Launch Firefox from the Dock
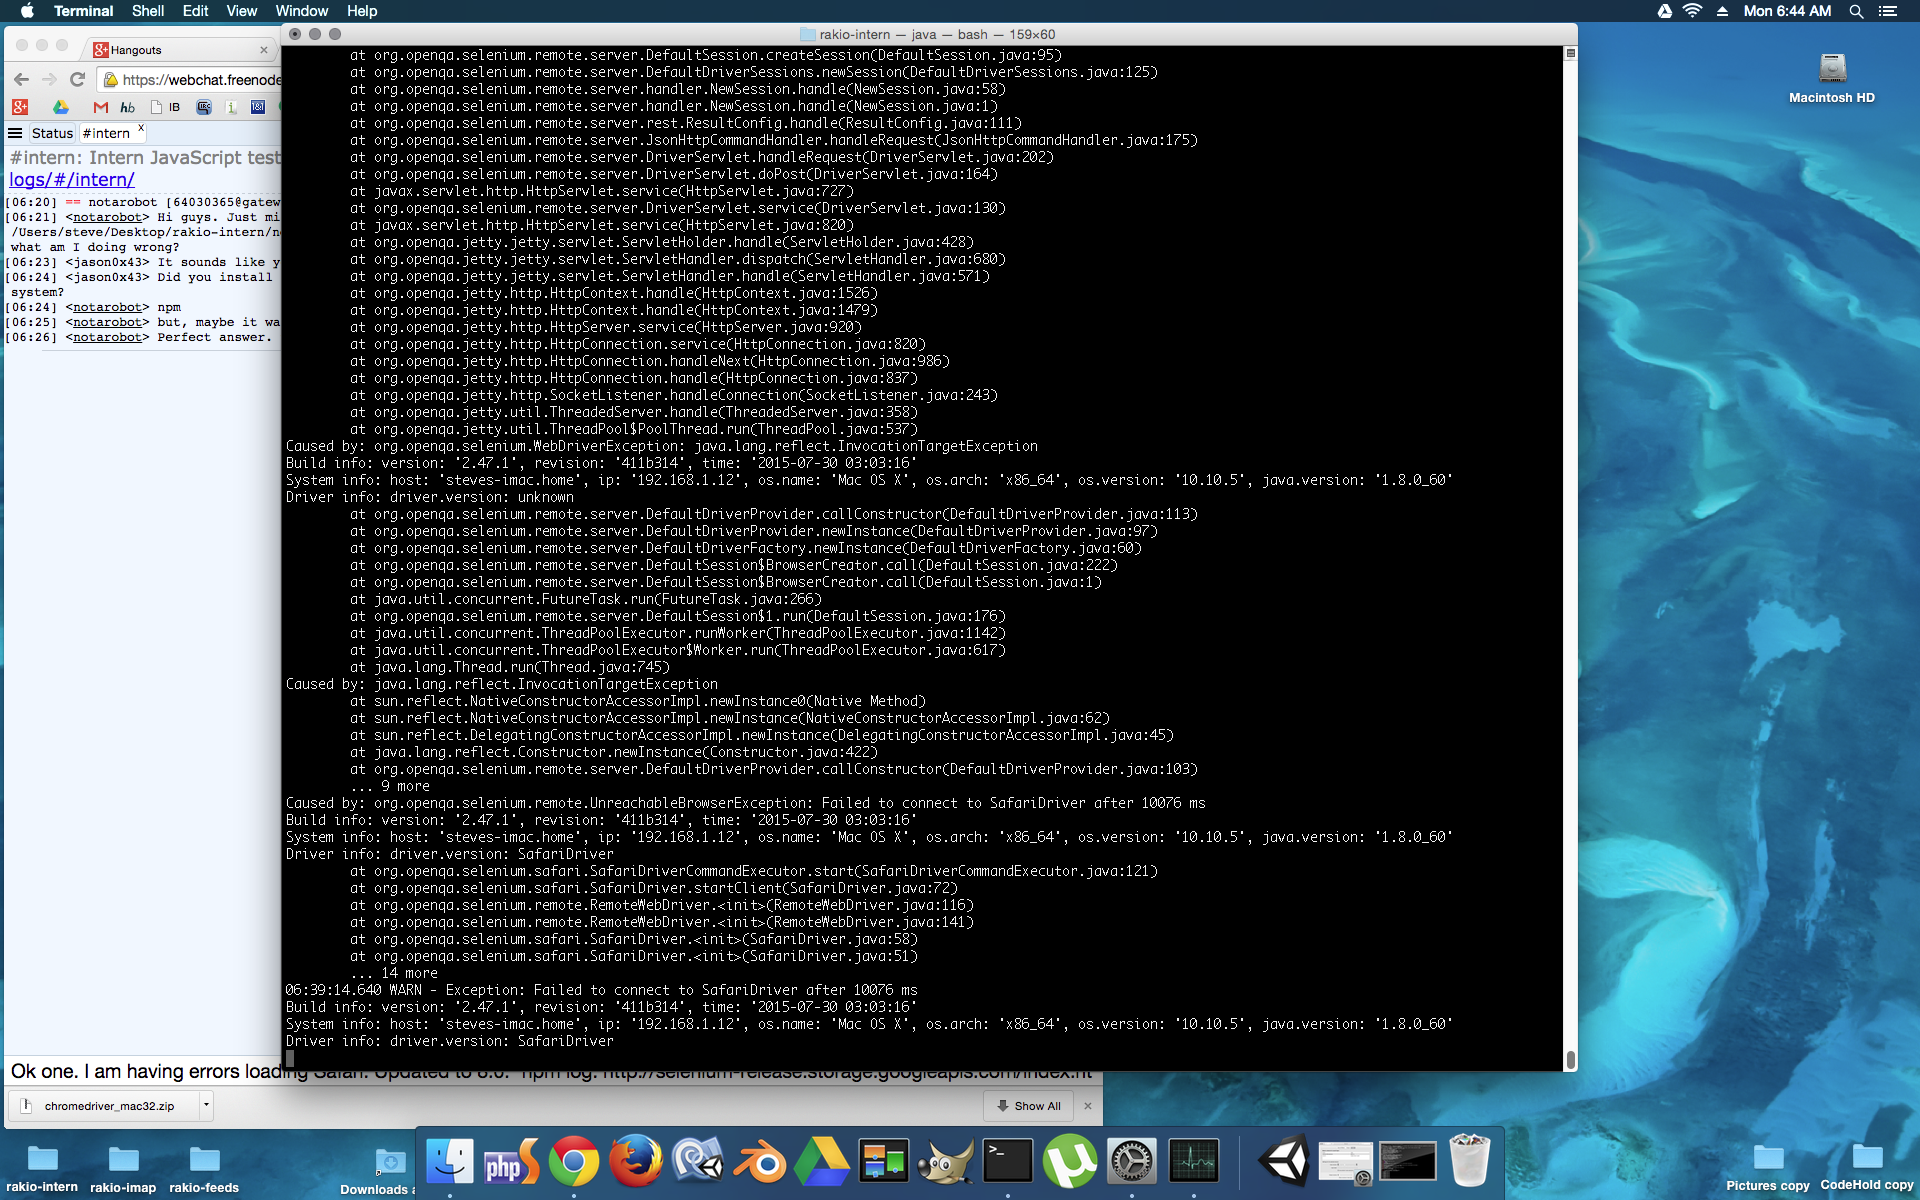 (635, 1162)
